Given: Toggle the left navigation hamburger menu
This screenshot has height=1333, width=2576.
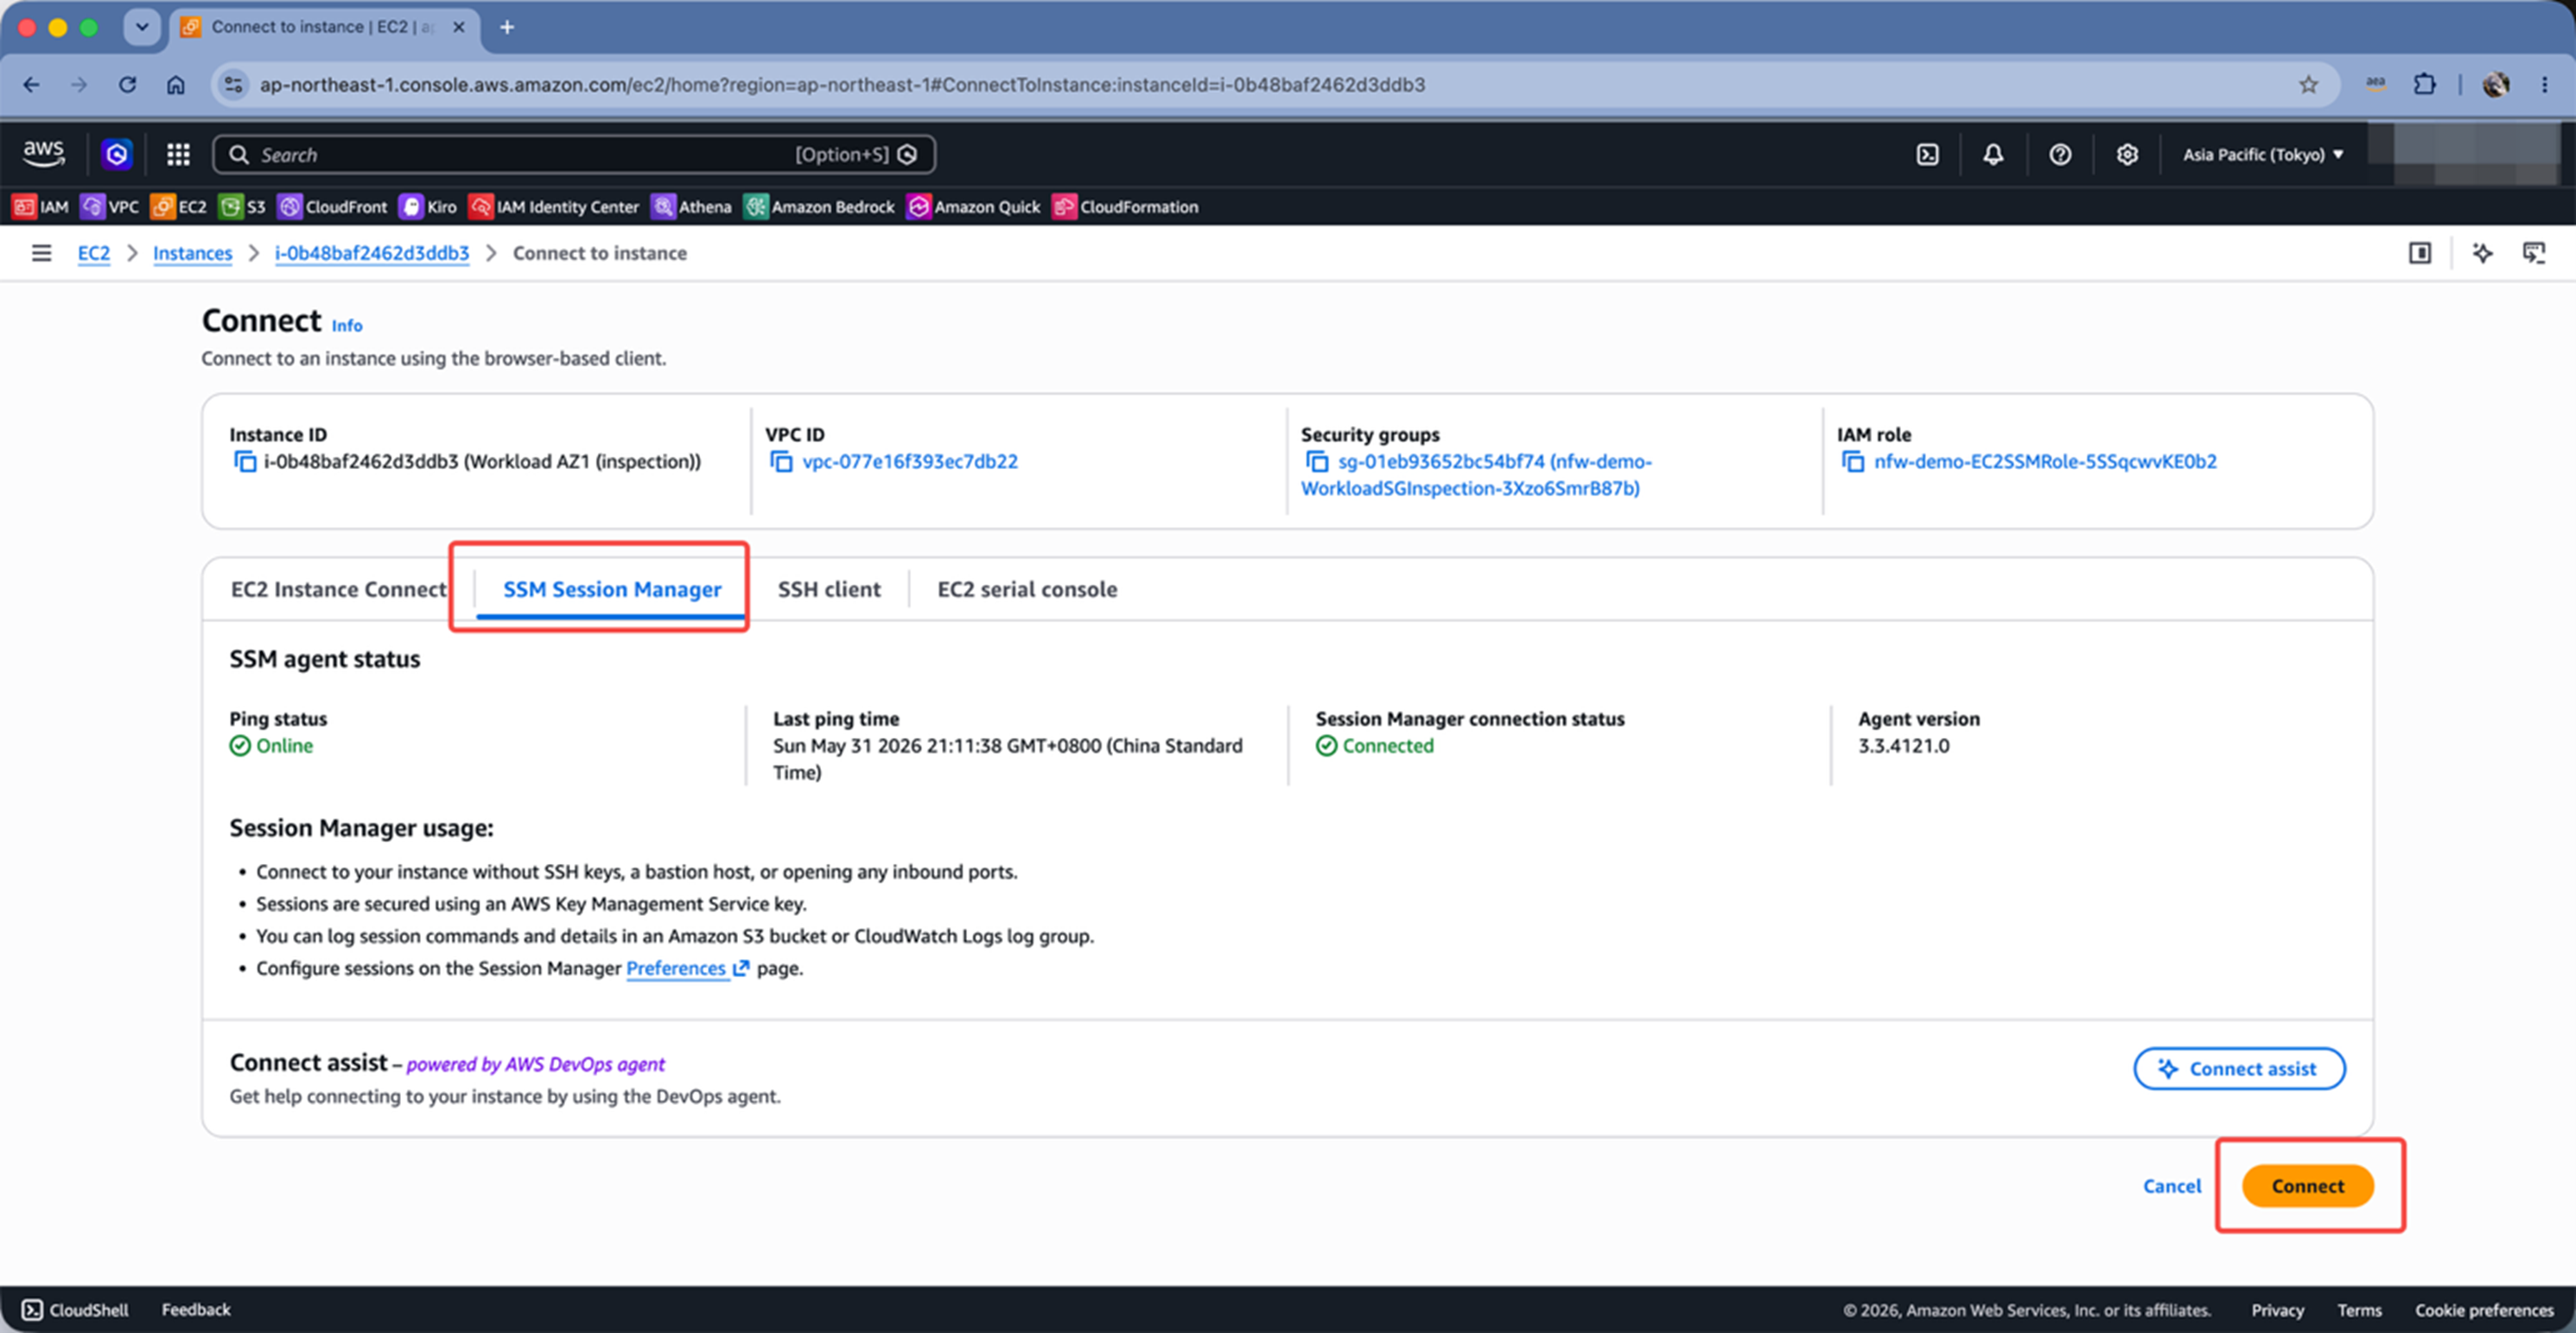Looking at the screenshot, I should coord(41,253).
